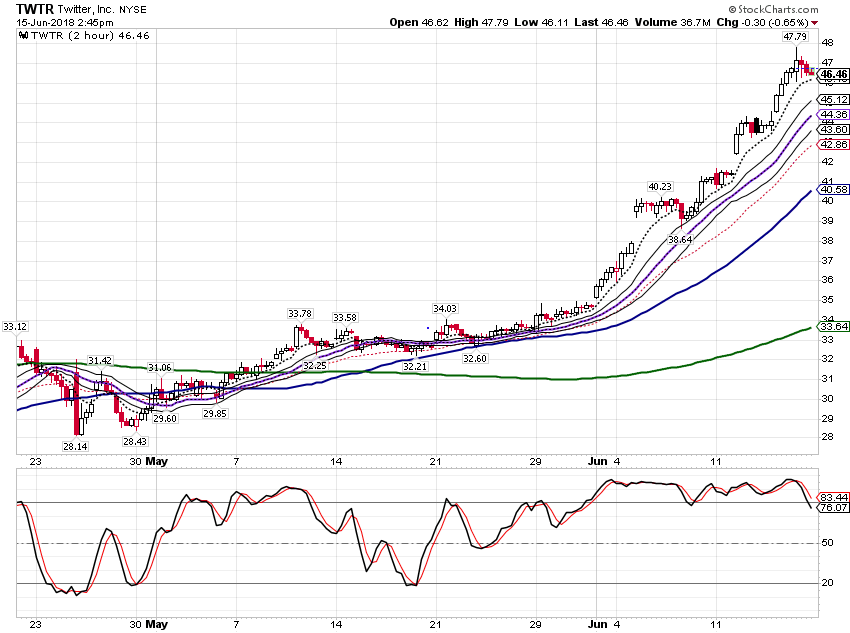Click the 32.21 low annotation
This screenshot has width=850, height=633.
click(x=415, y=366)
